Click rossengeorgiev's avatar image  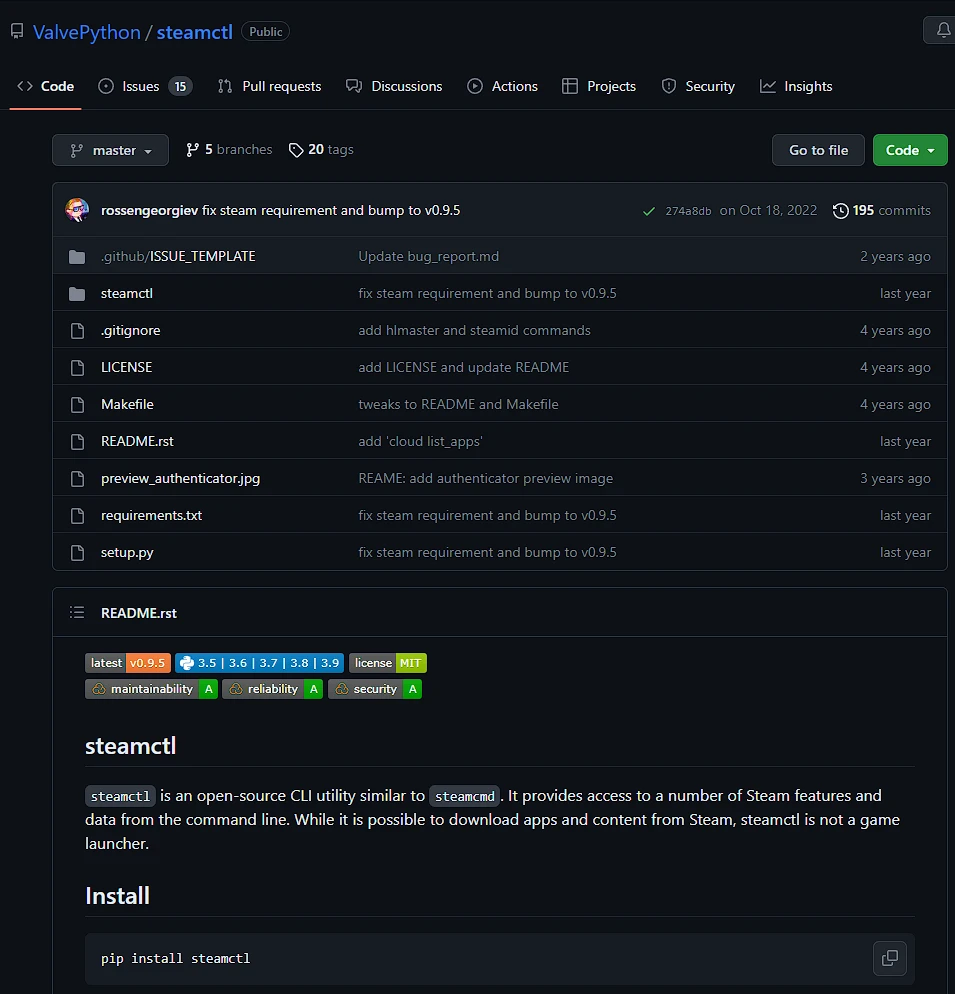point(77,210)
